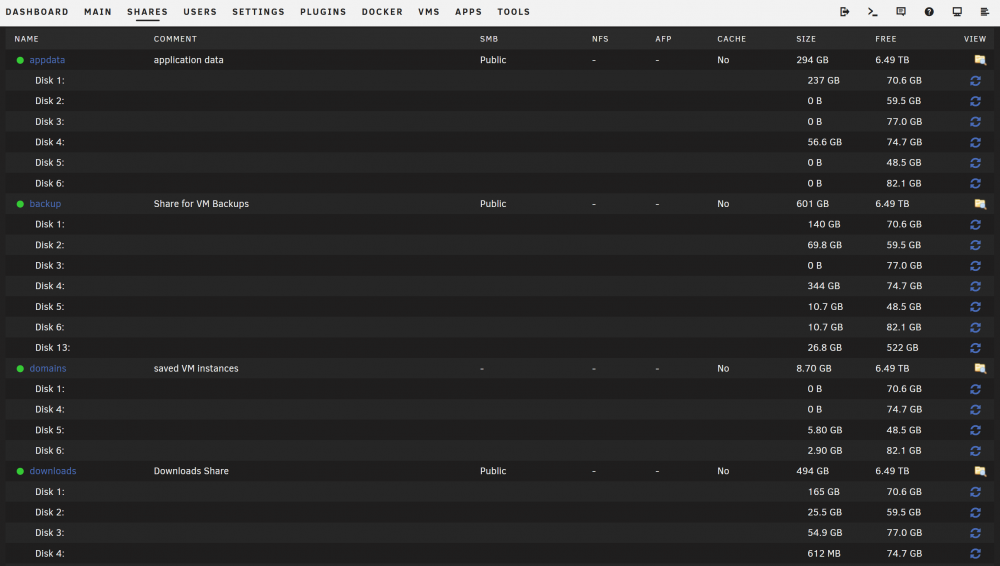Open the Users tab
The width and height of the screenshot is (1000, 566).
coord(200,11)
